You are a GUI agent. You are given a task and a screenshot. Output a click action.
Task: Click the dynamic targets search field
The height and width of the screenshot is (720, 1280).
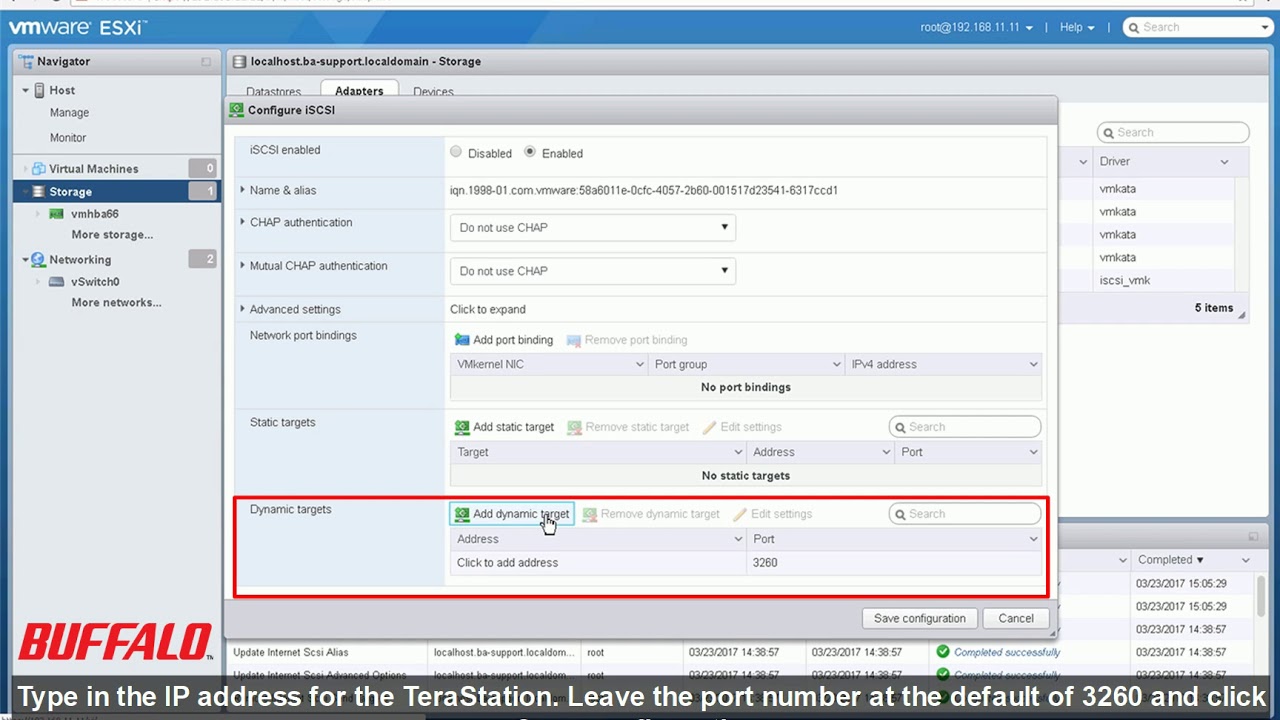[x=965, y=514]
